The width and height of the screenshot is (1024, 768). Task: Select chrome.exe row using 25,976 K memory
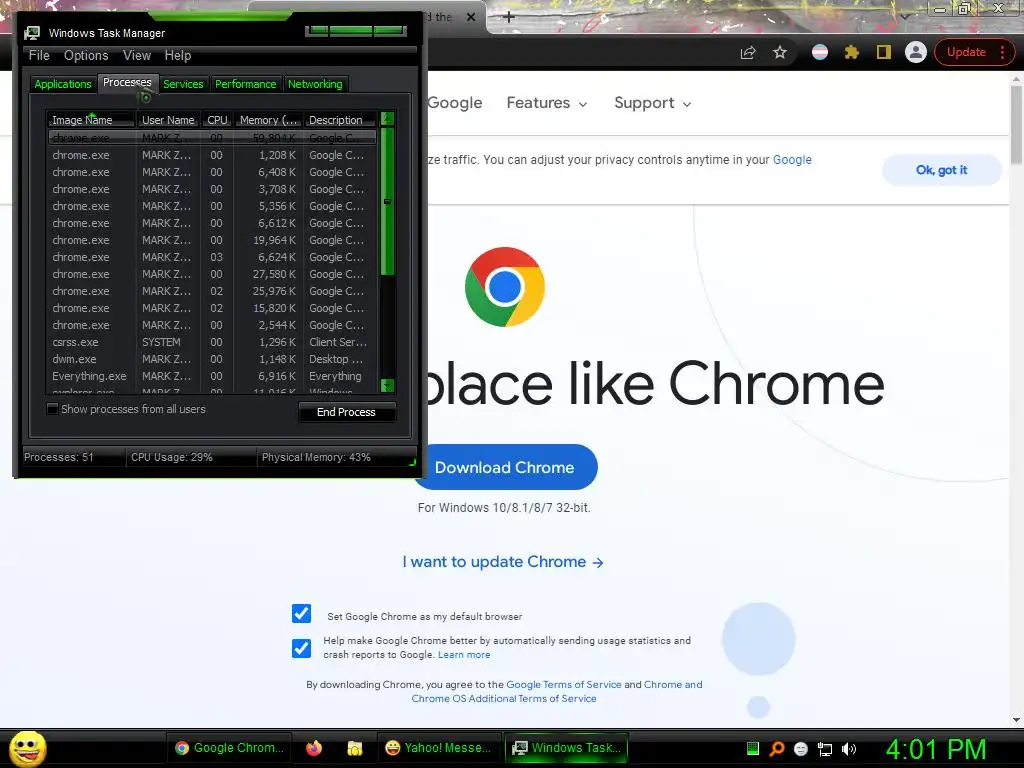(x=212, y=291)
